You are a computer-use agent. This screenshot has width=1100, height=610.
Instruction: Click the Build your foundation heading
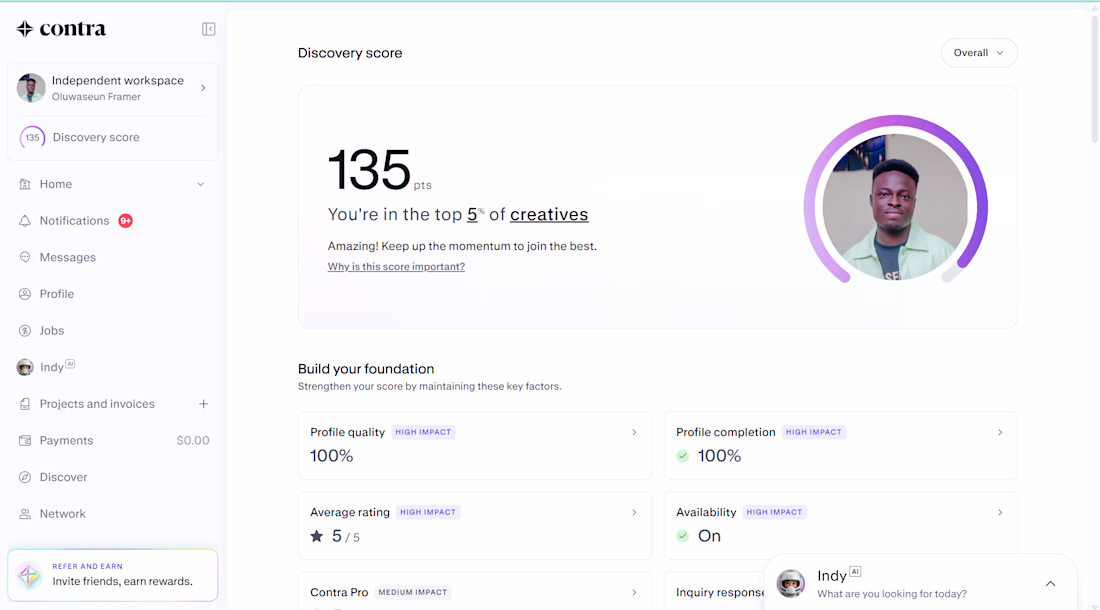(366, 369)
